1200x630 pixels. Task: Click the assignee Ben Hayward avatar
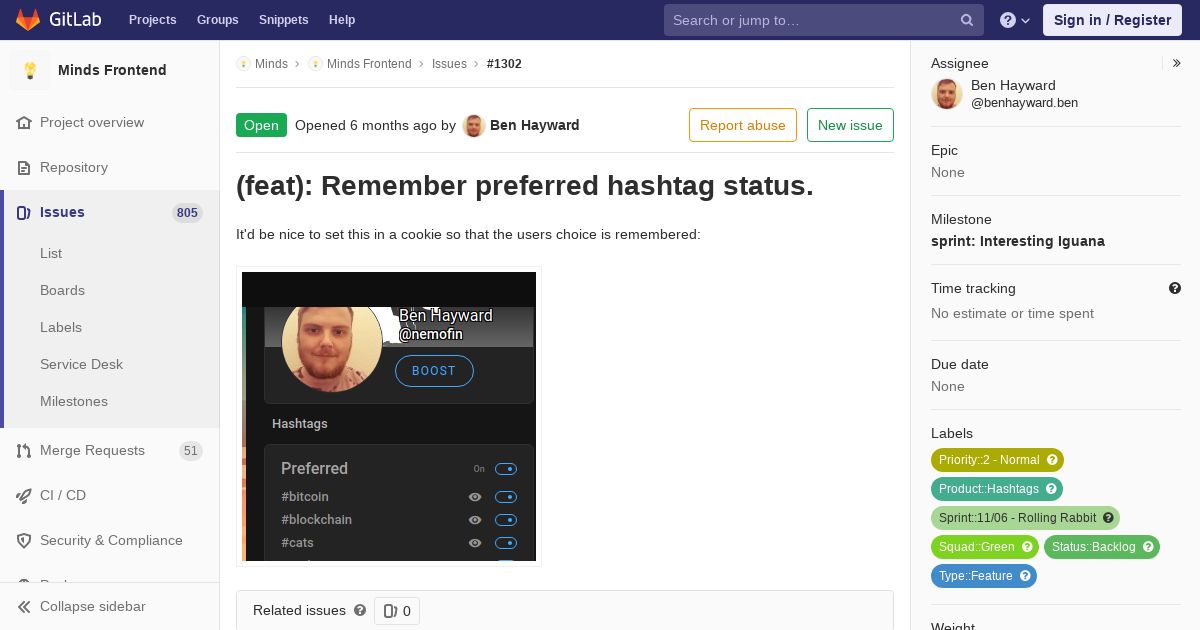click(x=947, y=94)
